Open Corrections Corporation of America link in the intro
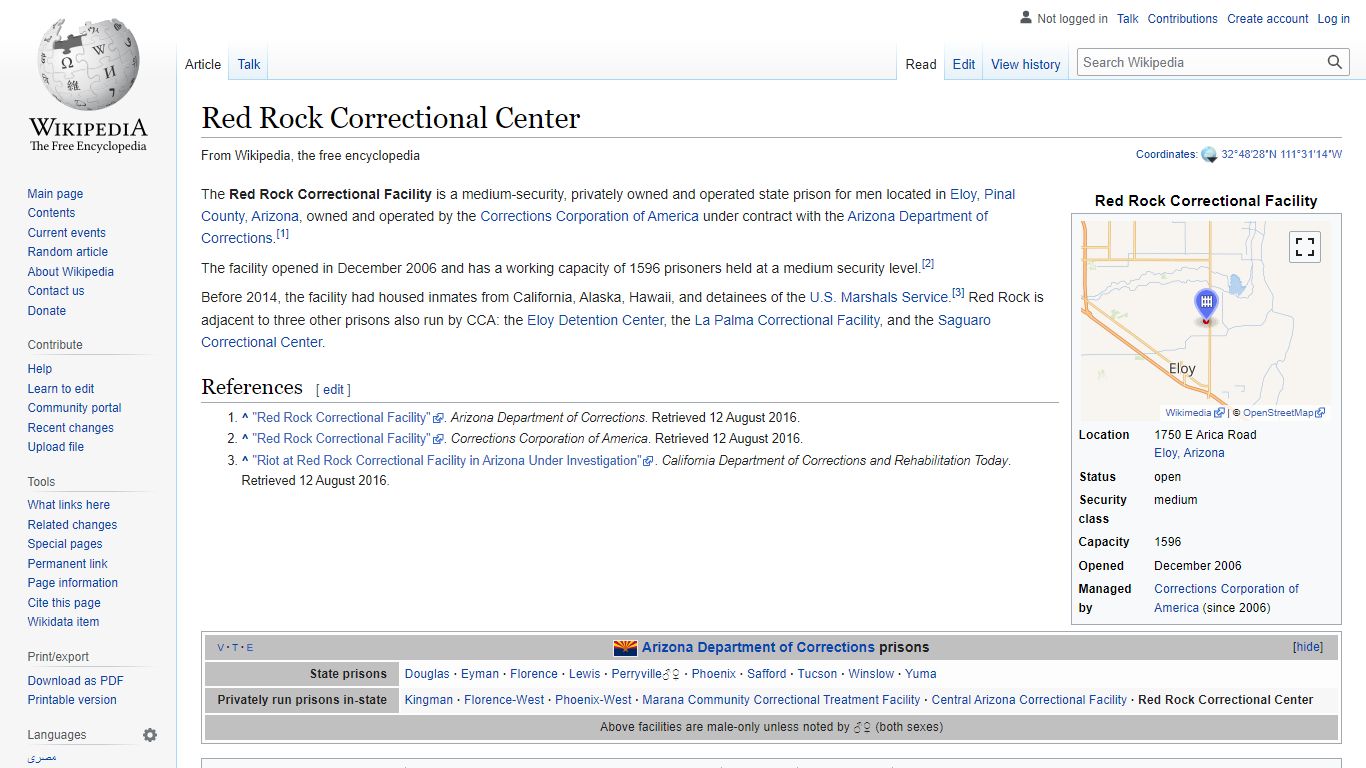Screen dimensions: 1366x768 589,216
